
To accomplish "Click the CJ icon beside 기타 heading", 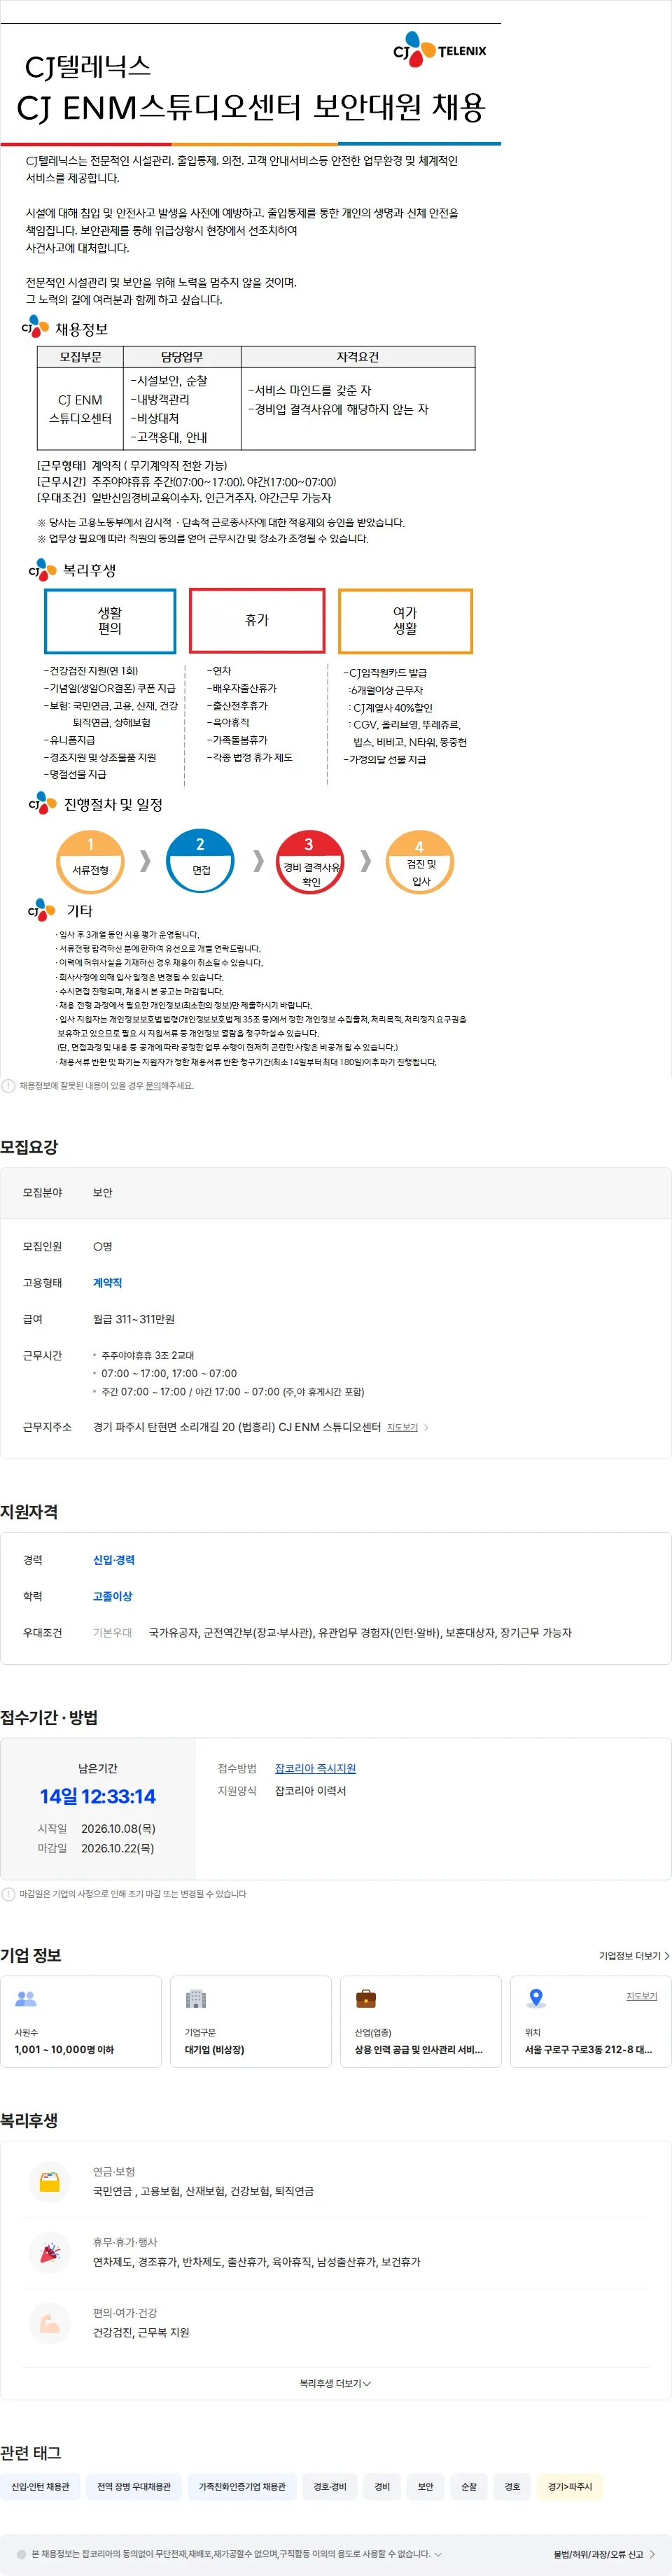I will click(x=42, y=910).
